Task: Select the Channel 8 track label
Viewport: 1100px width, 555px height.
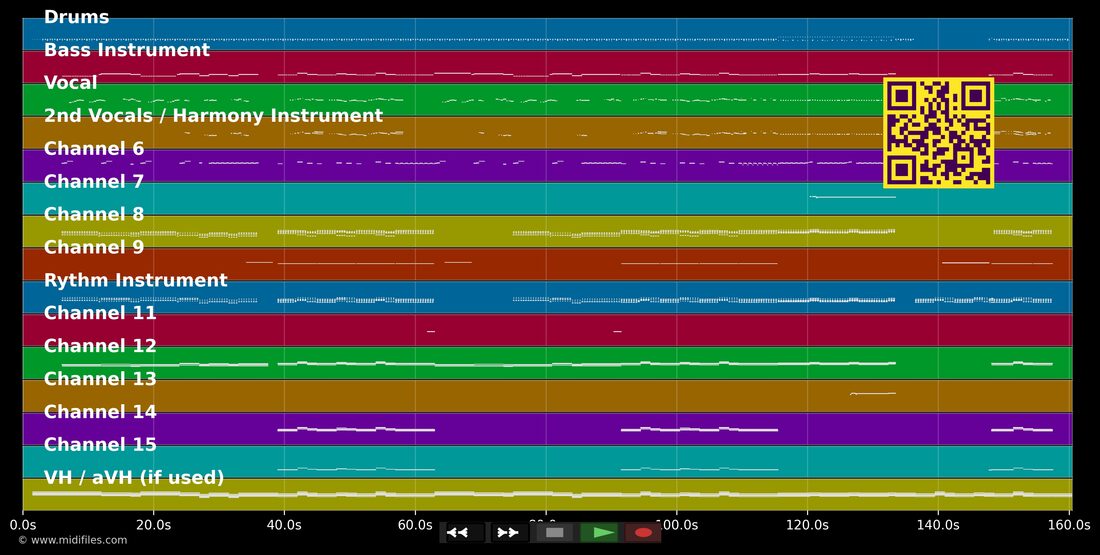Action: click(x=94, y=215)
